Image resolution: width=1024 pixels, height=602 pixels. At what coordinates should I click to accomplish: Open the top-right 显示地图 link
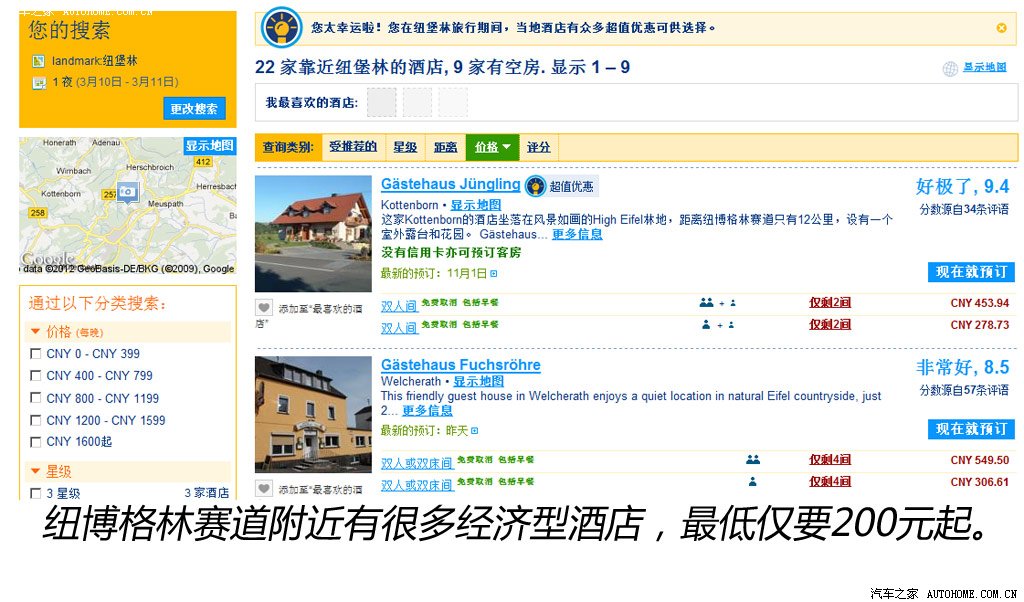pos(985,67)
